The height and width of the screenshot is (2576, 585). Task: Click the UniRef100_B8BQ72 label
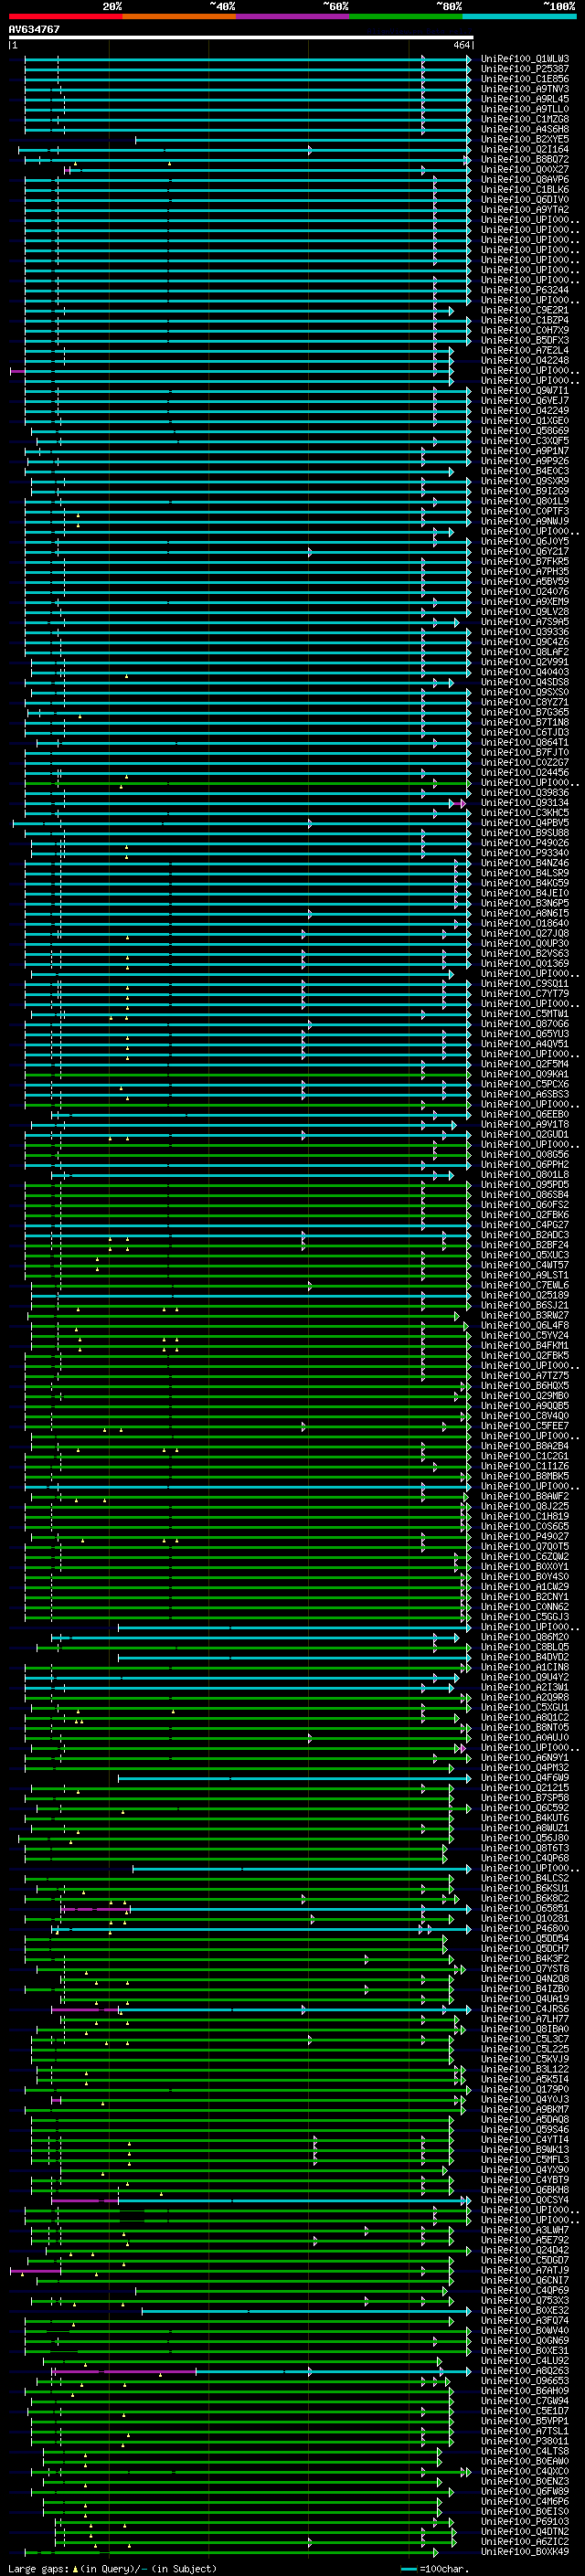pos(524,159)
